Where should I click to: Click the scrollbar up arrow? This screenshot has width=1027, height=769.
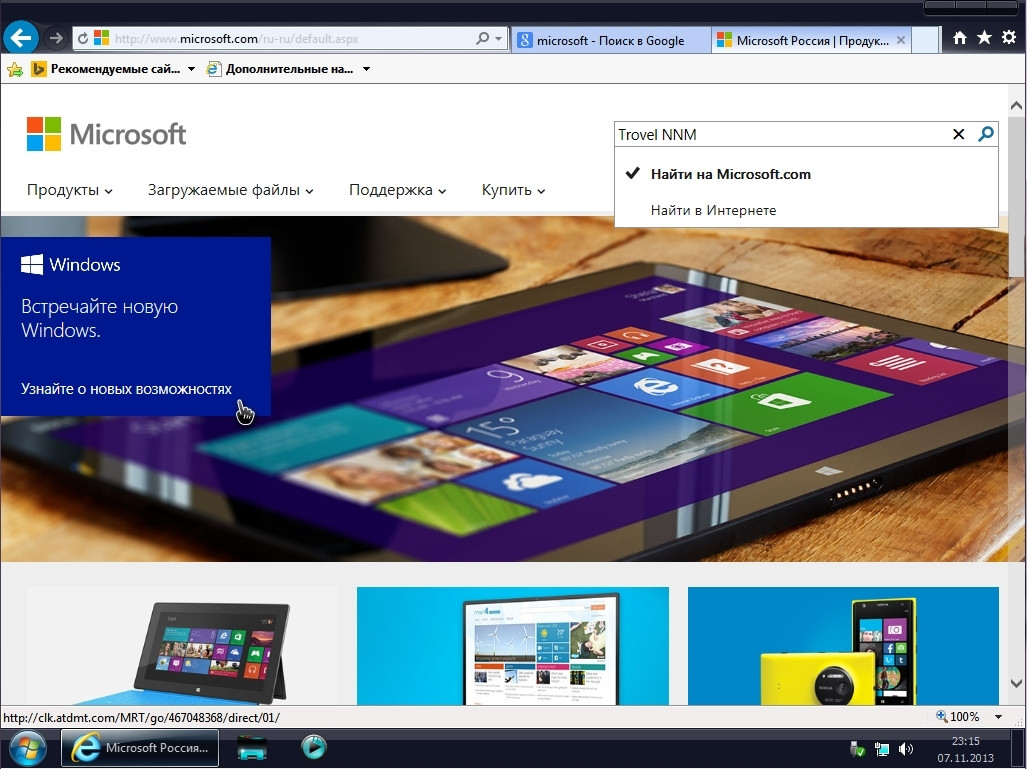coord(1017,105)
